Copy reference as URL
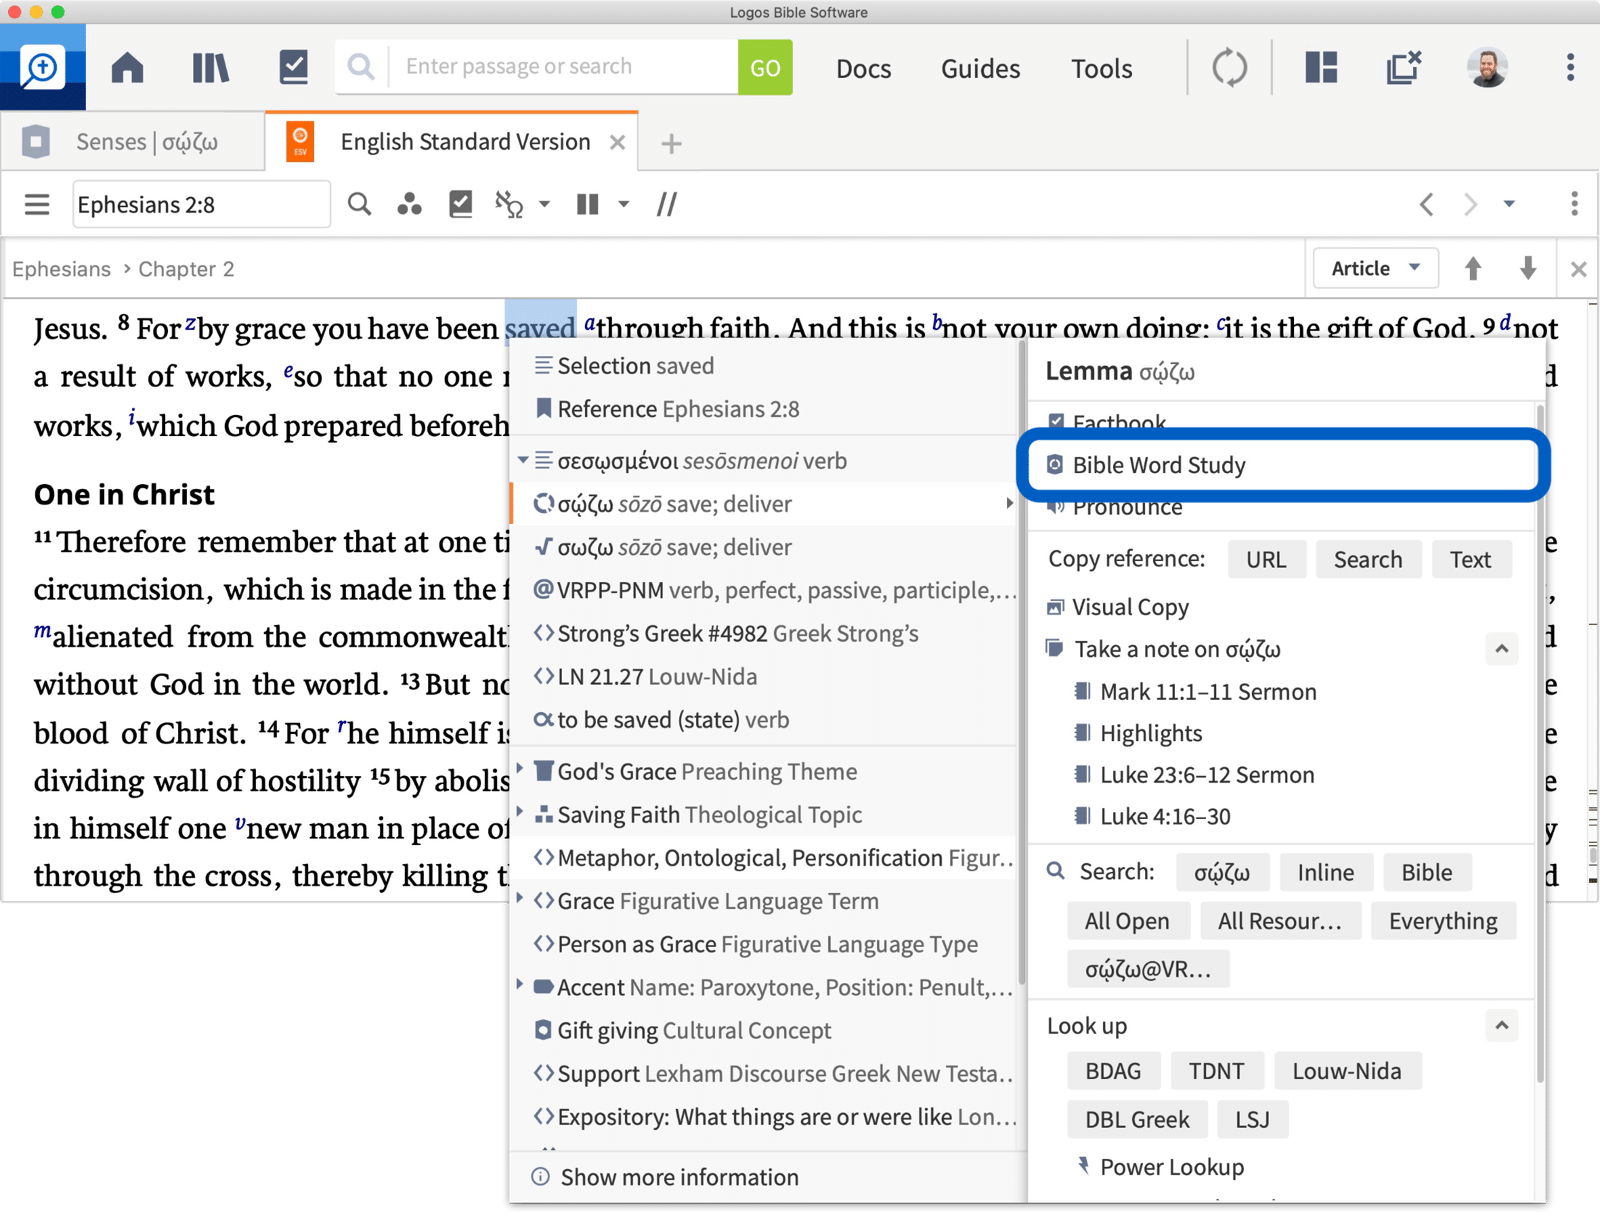Image resolution: width=1600 pixels, height=1215 pixels. tap(1266, 559)
